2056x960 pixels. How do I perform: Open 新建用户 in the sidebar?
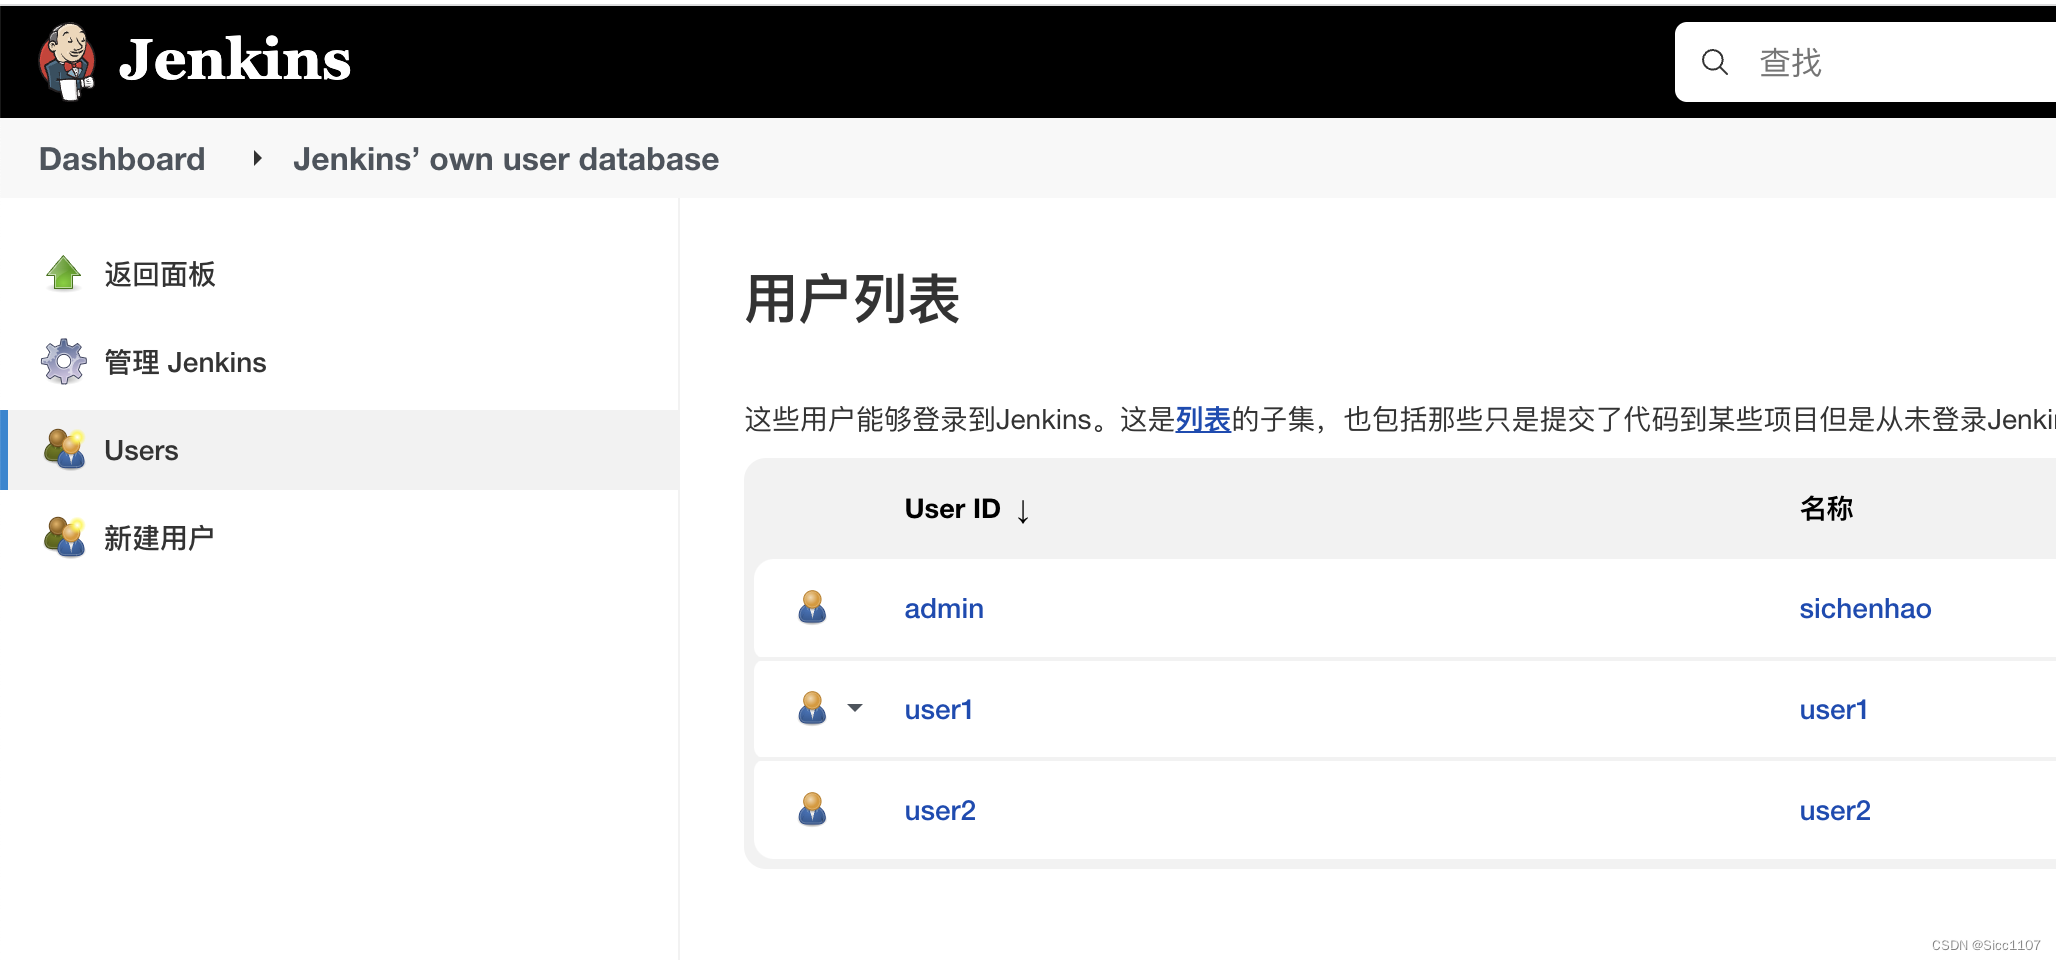pyautogui.click(x=159, y=538)
